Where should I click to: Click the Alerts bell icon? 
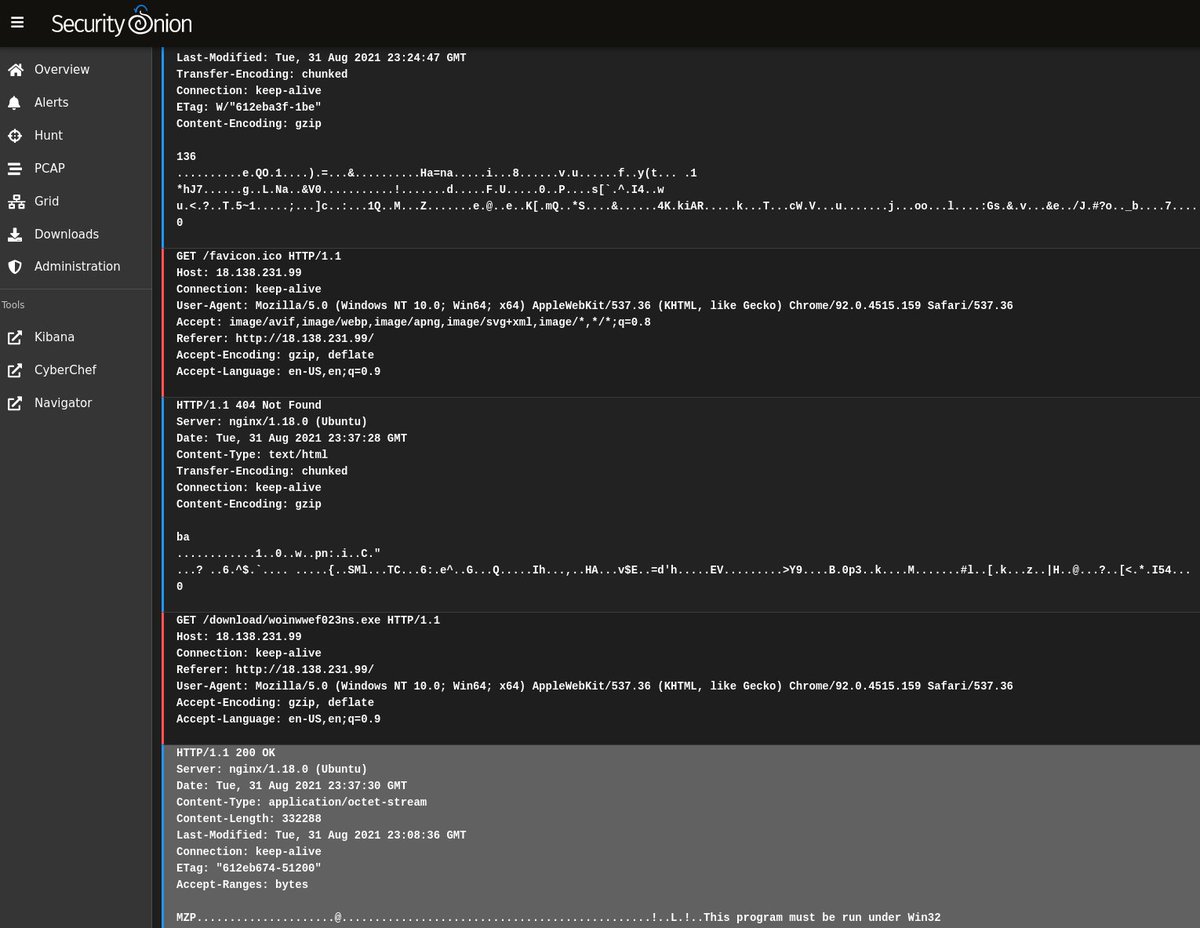pyautogui.click(x=15, y=103)
